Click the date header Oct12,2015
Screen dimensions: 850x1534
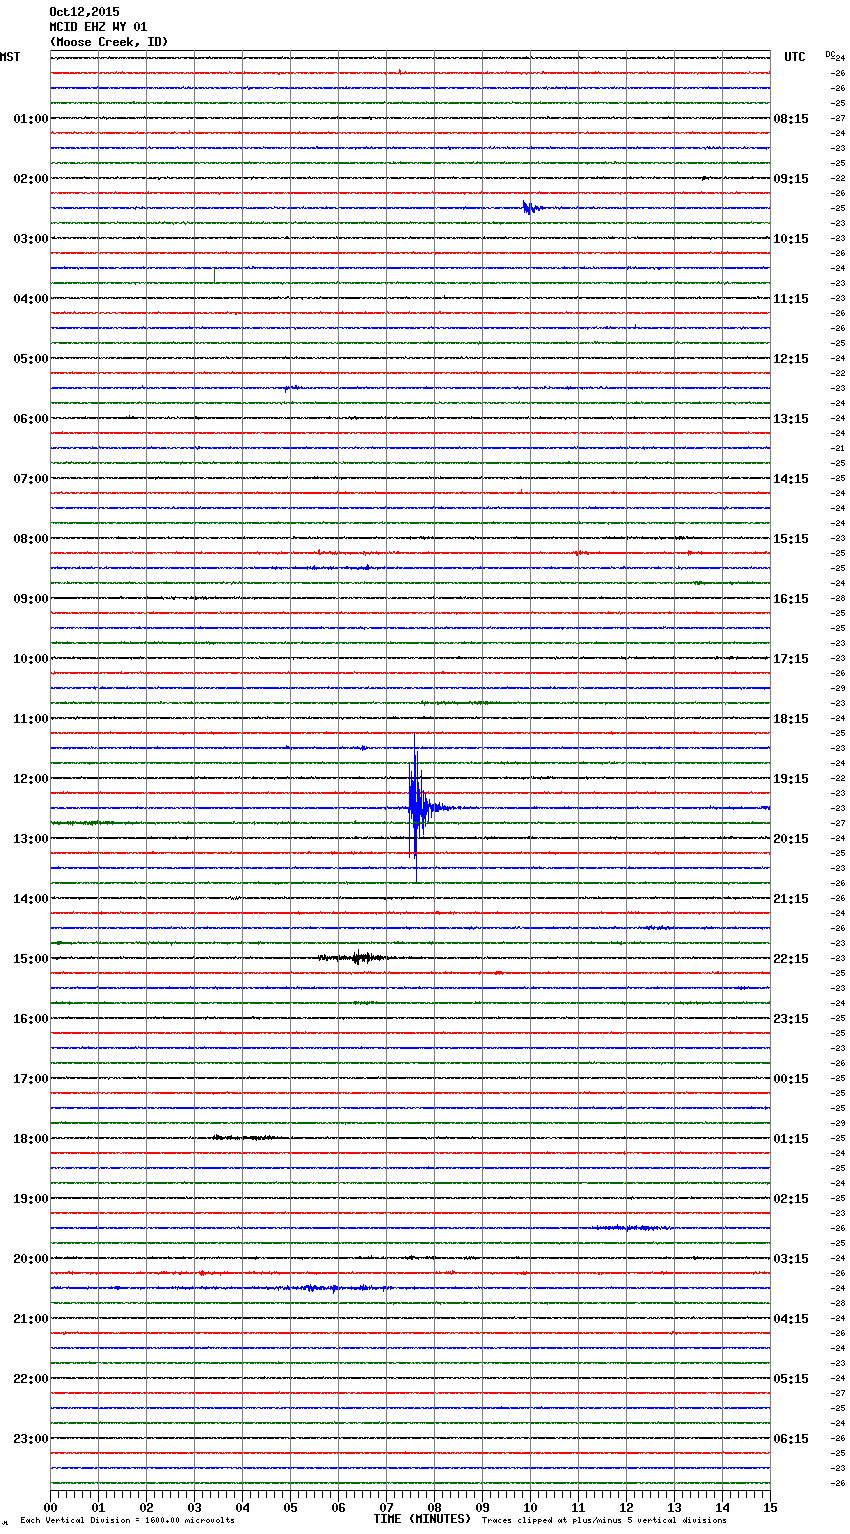point(84,12)
